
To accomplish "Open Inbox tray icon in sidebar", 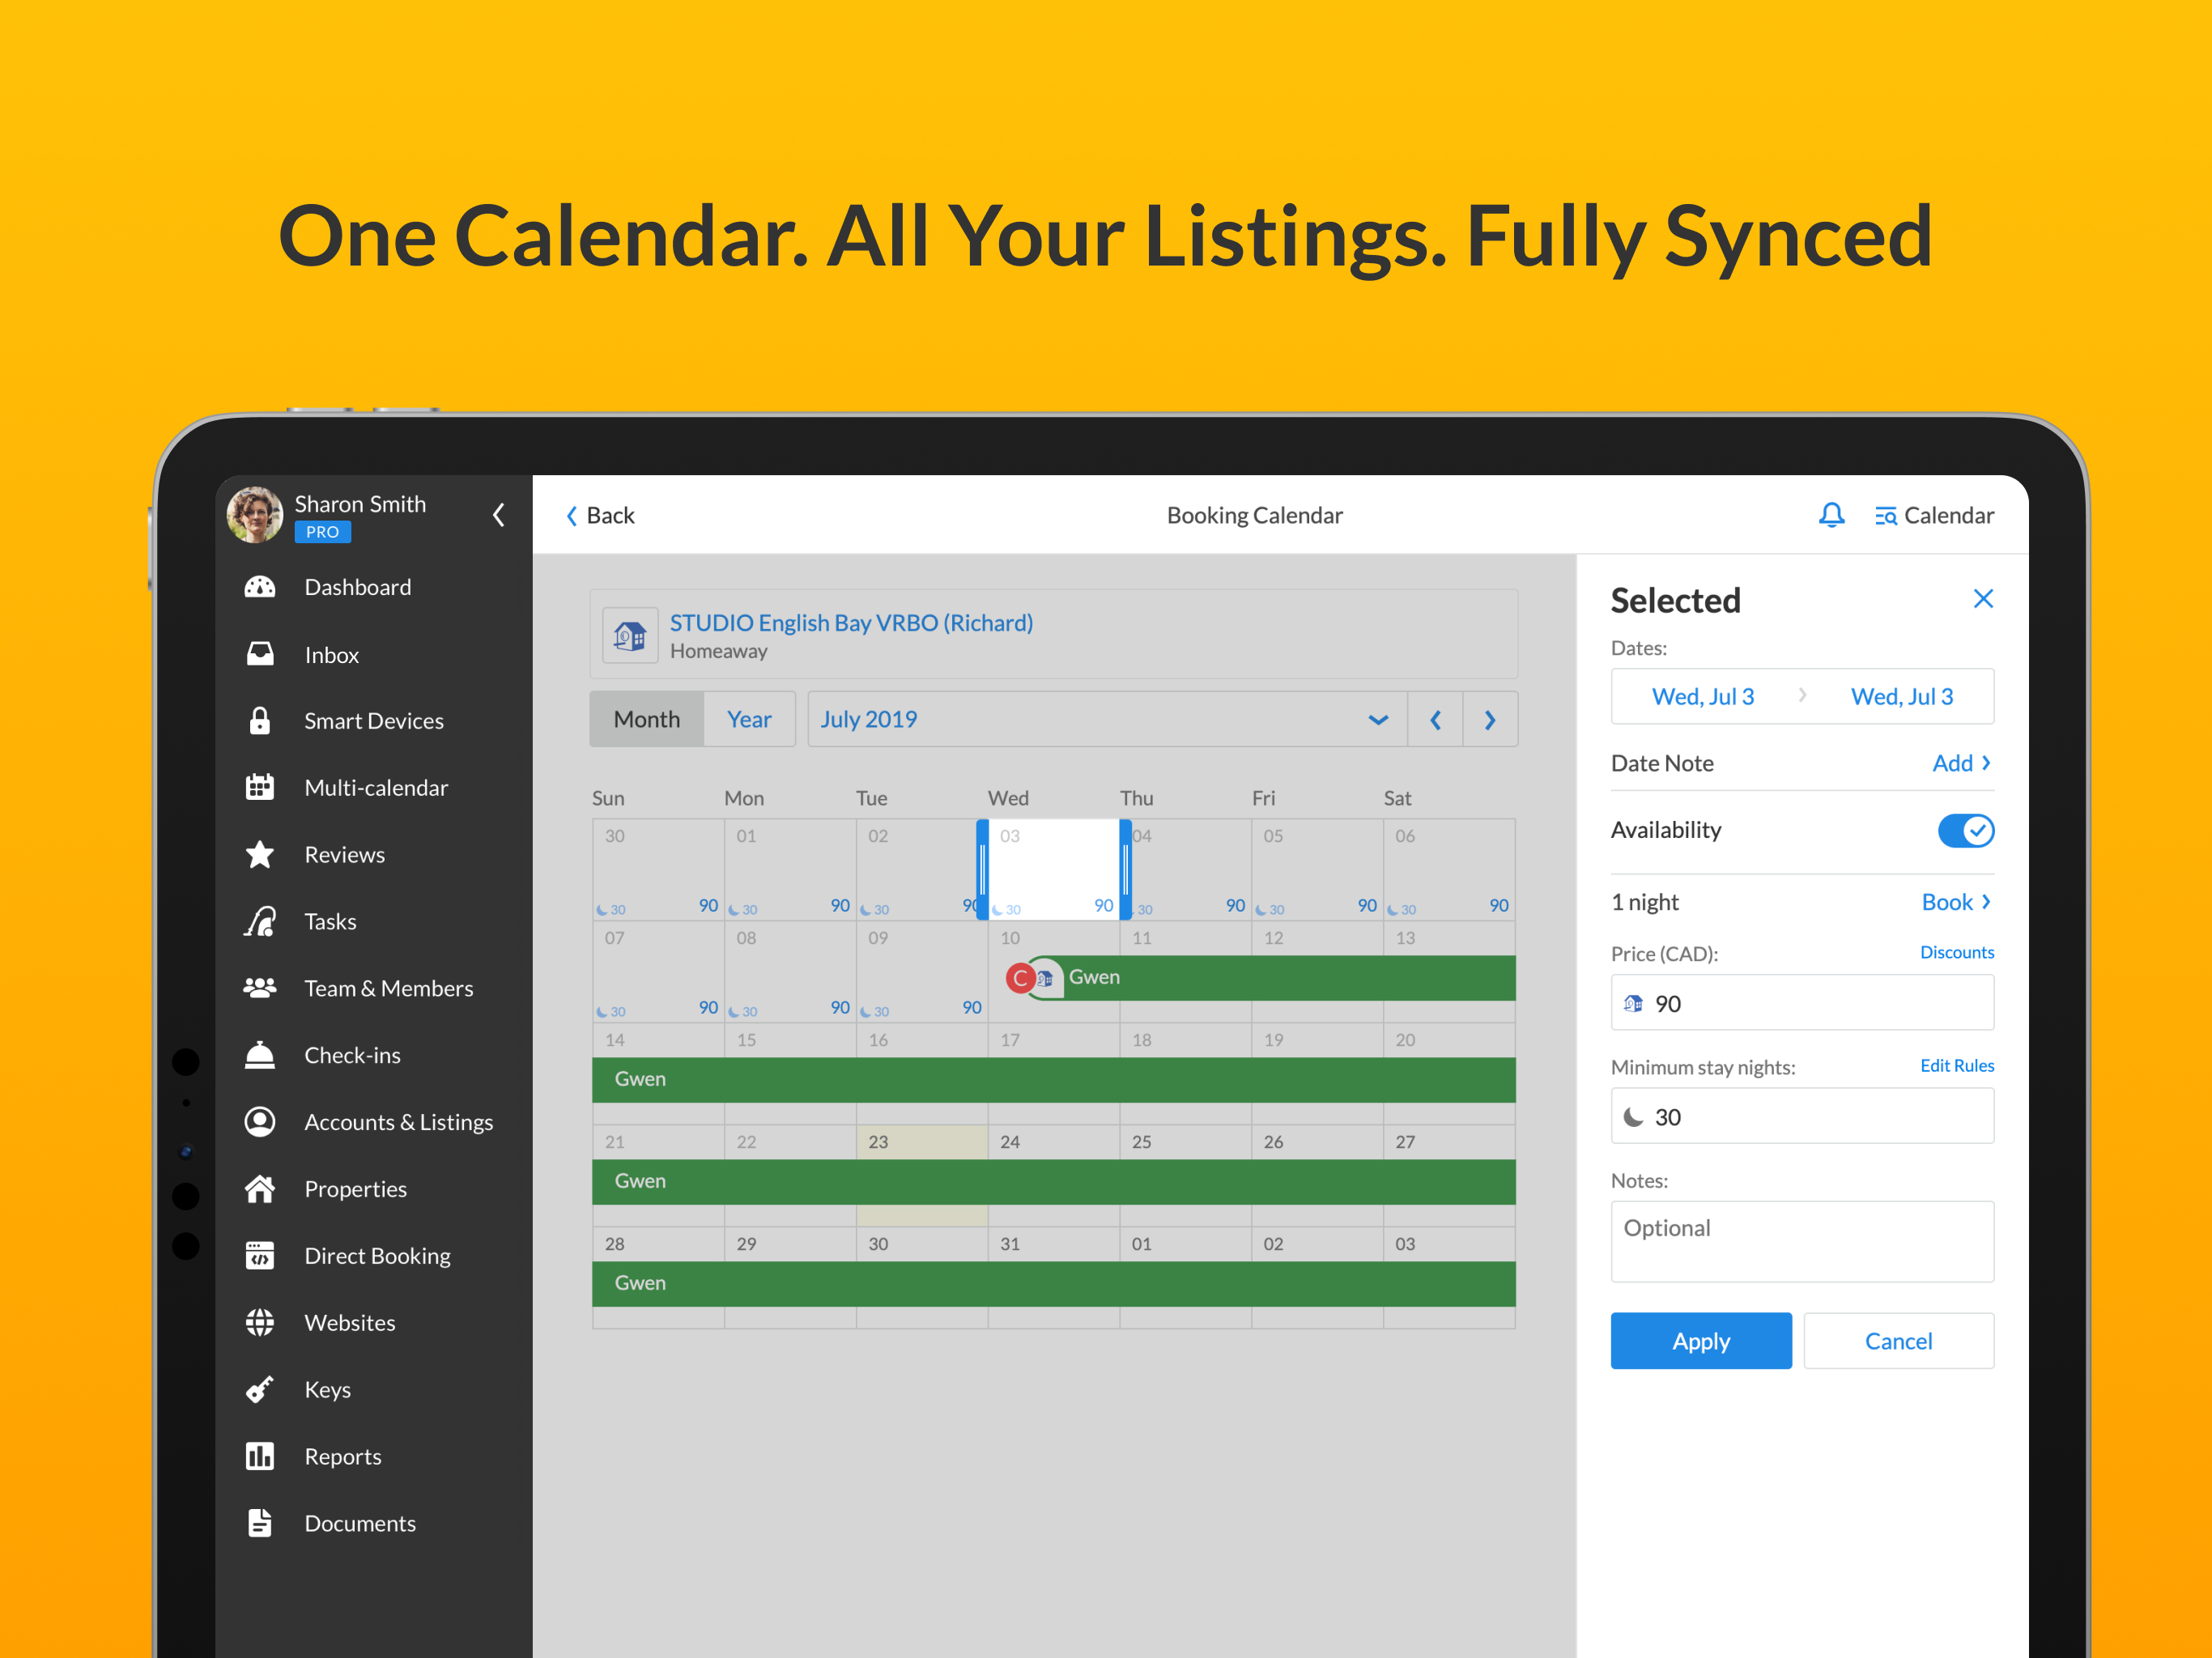I will [260, 654].
